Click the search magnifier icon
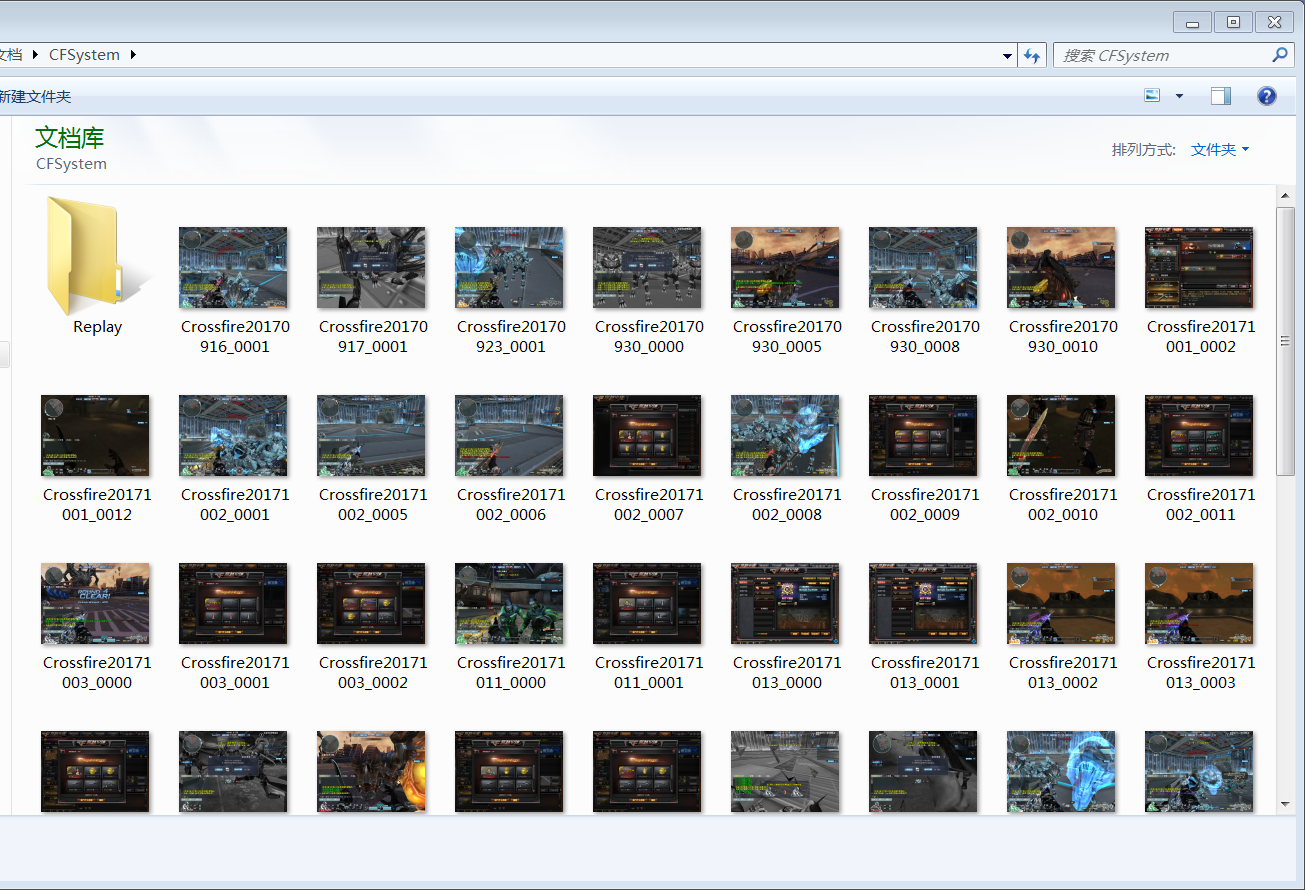This screenshot has width=1305, height=890. coord(1280,55)
